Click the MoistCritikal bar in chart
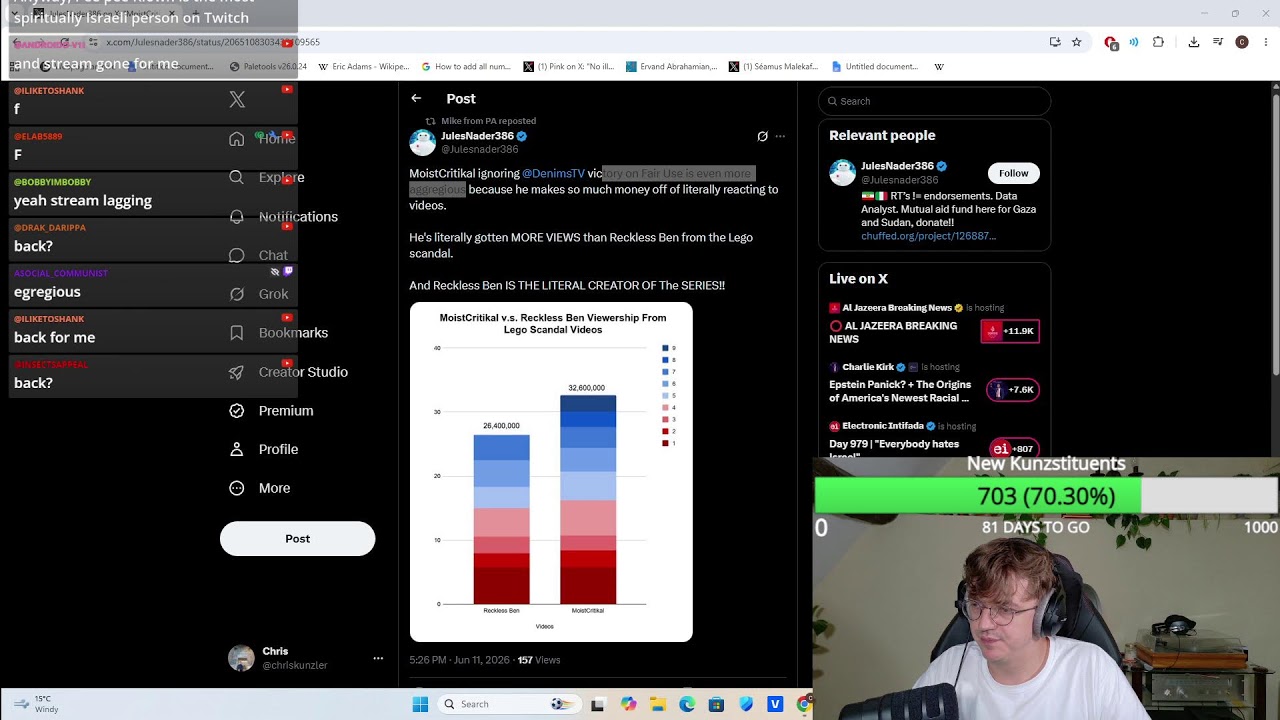1280x720 pixels. coord(588,499)
